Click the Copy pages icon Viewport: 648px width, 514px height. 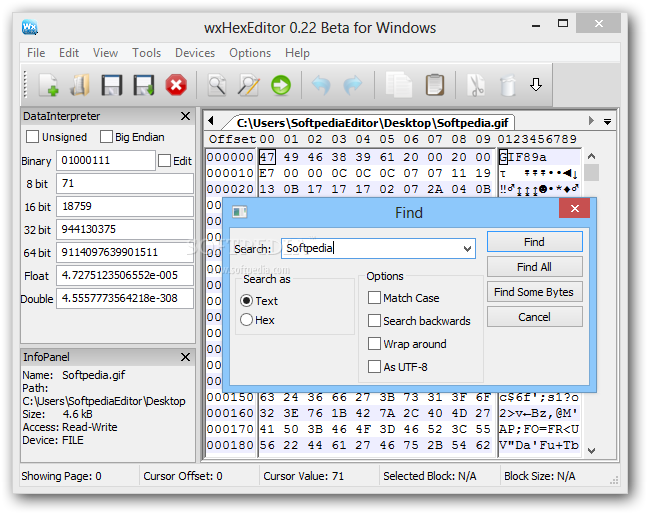pos(398,85)
